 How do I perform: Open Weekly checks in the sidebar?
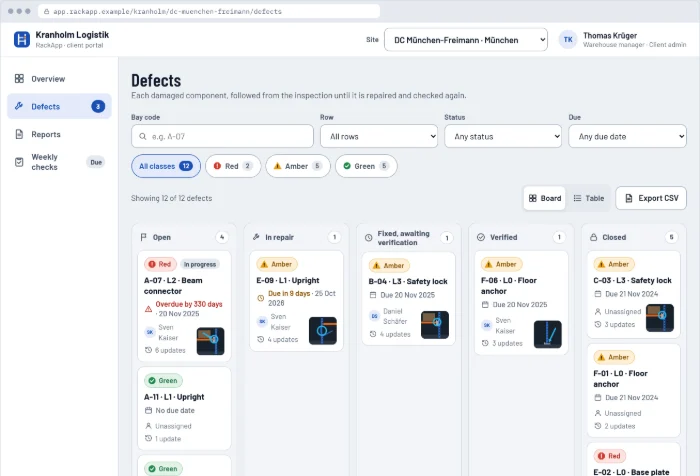coord(59,162)
